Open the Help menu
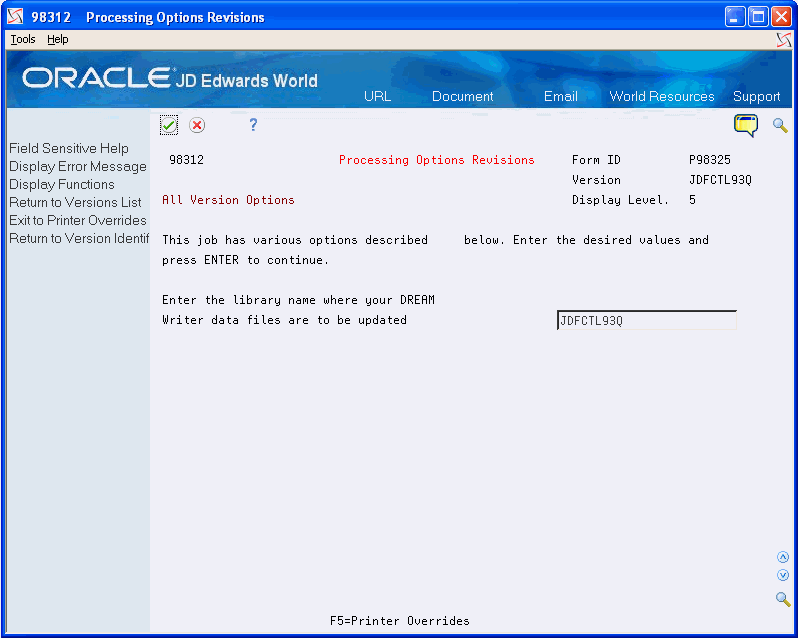798x638 pixels. pyautogui.click(x=58, y=39)
